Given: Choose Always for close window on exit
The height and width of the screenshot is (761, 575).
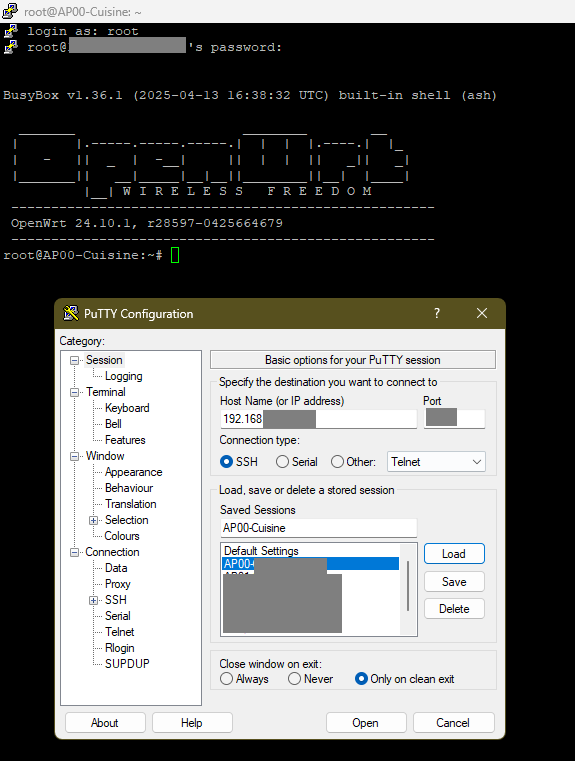Looking at the screenshot, I should coord(227,678).
